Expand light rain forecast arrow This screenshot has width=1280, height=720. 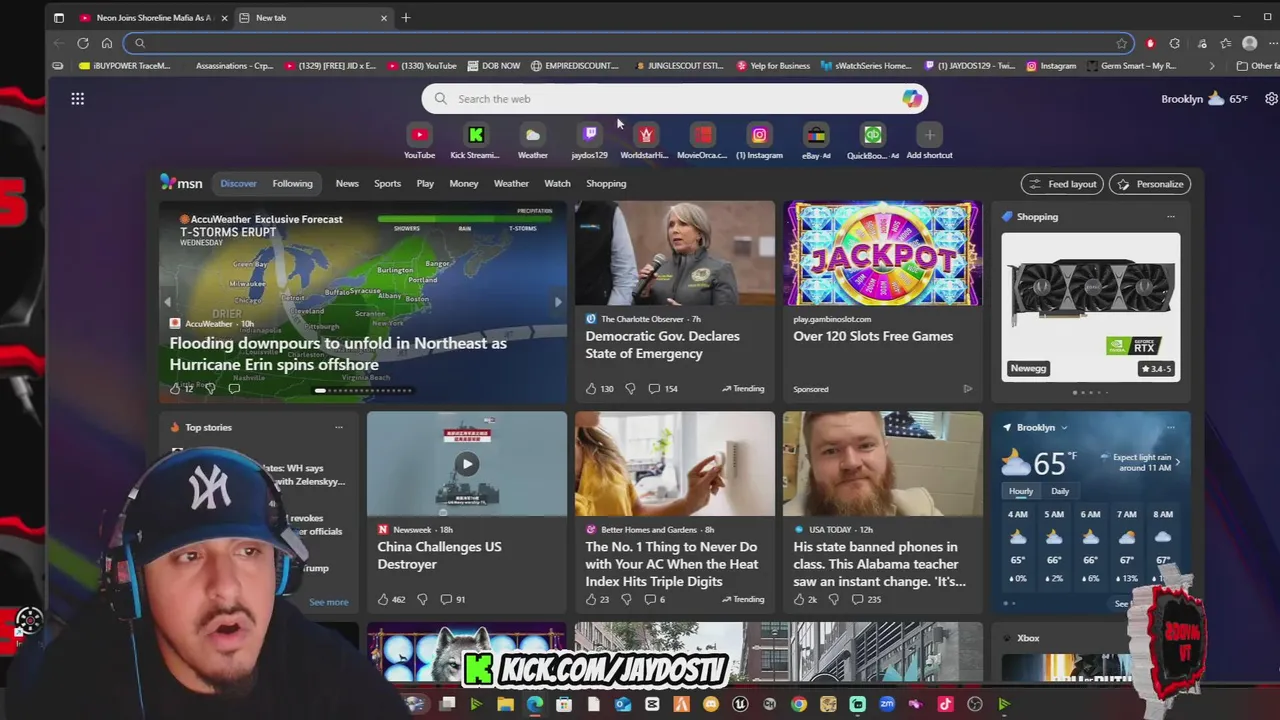[1177, 462]
